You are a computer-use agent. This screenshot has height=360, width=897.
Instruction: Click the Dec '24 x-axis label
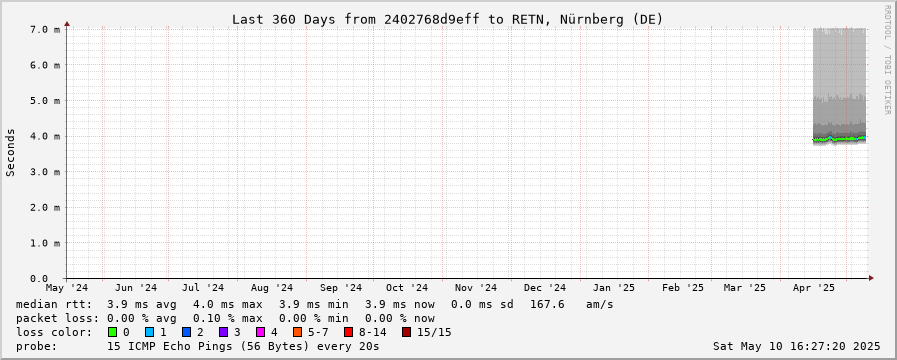pos(545,288)
